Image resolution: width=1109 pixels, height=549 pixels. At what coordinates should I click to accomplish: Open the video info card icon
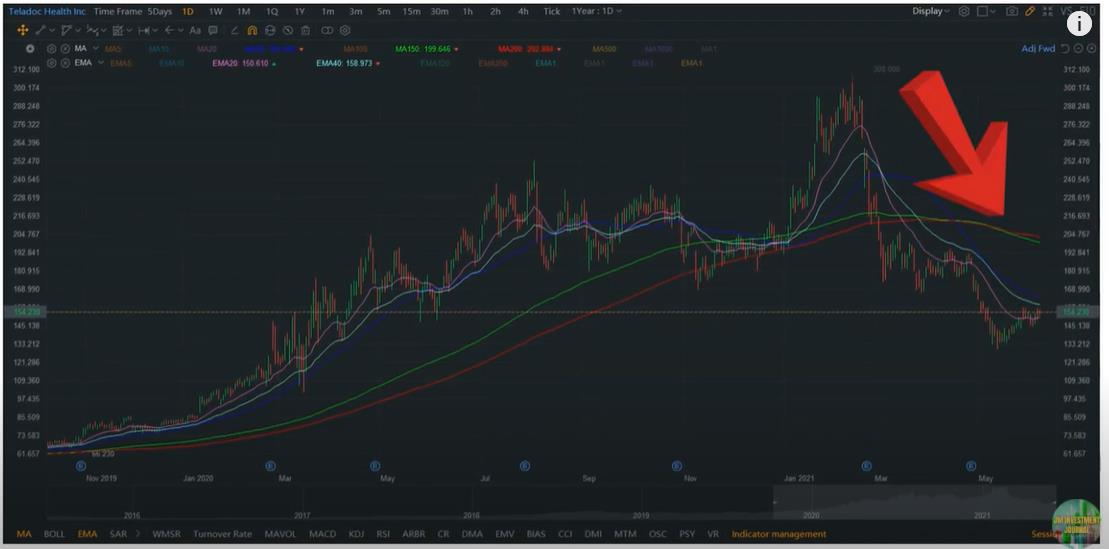pyautogui.click(x=1079, y=23)
